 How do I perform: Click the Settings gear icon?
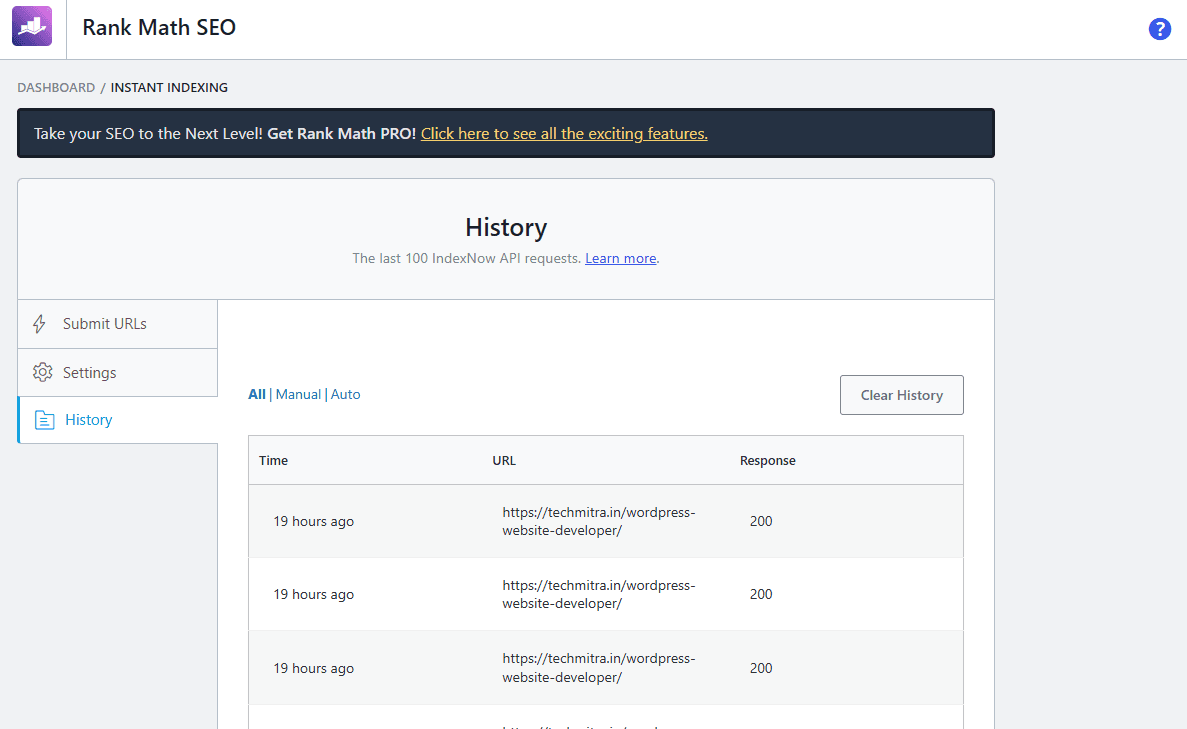point(42,372)
